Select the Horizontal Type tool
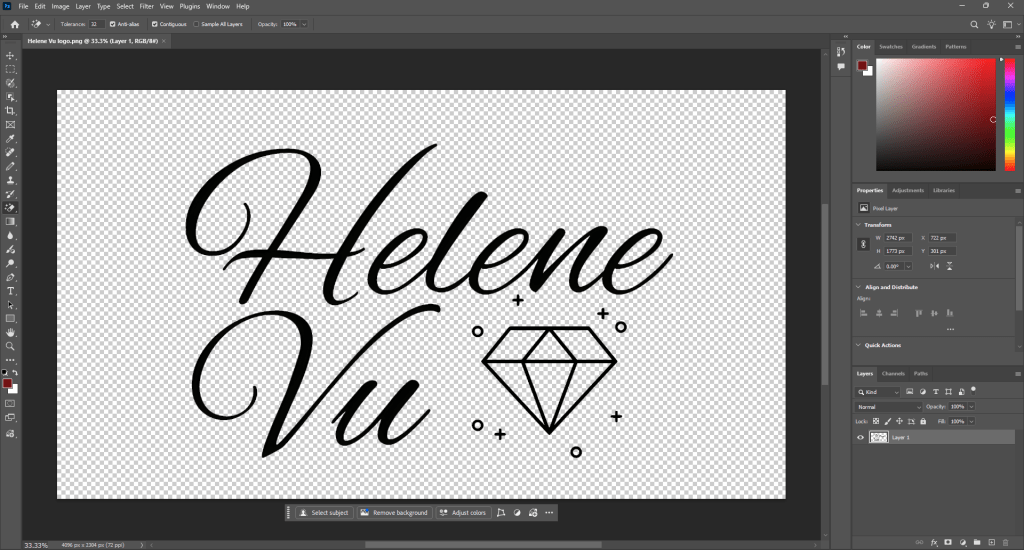 click(10, 290)
